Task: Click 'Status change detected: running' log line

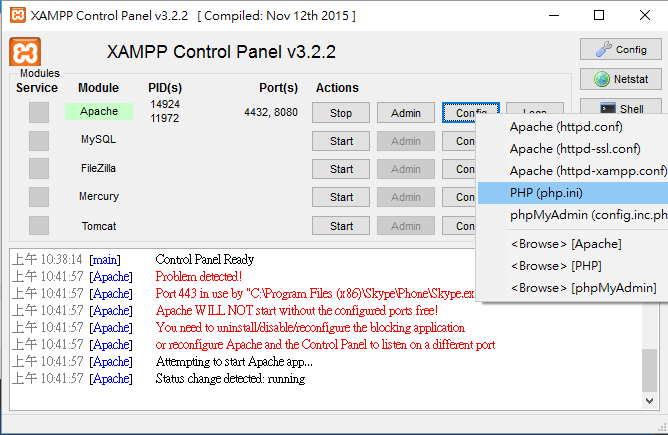Action: pos(230,379)
